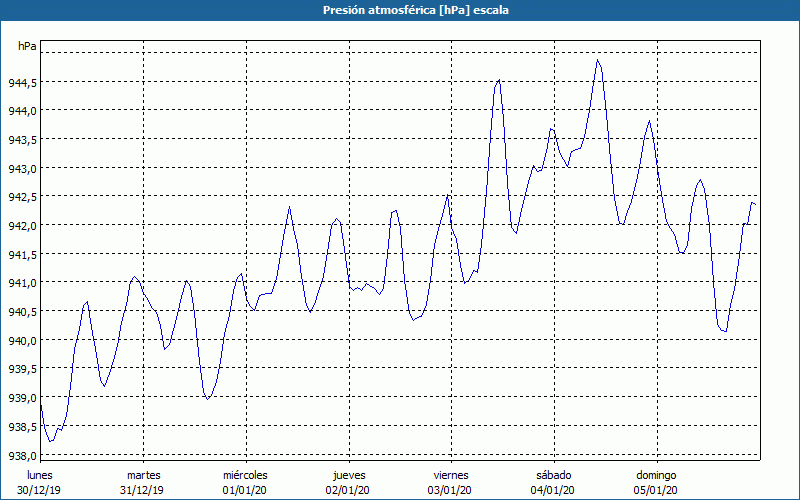Click the date 31/12/19
800x500 pixels.
142,490
